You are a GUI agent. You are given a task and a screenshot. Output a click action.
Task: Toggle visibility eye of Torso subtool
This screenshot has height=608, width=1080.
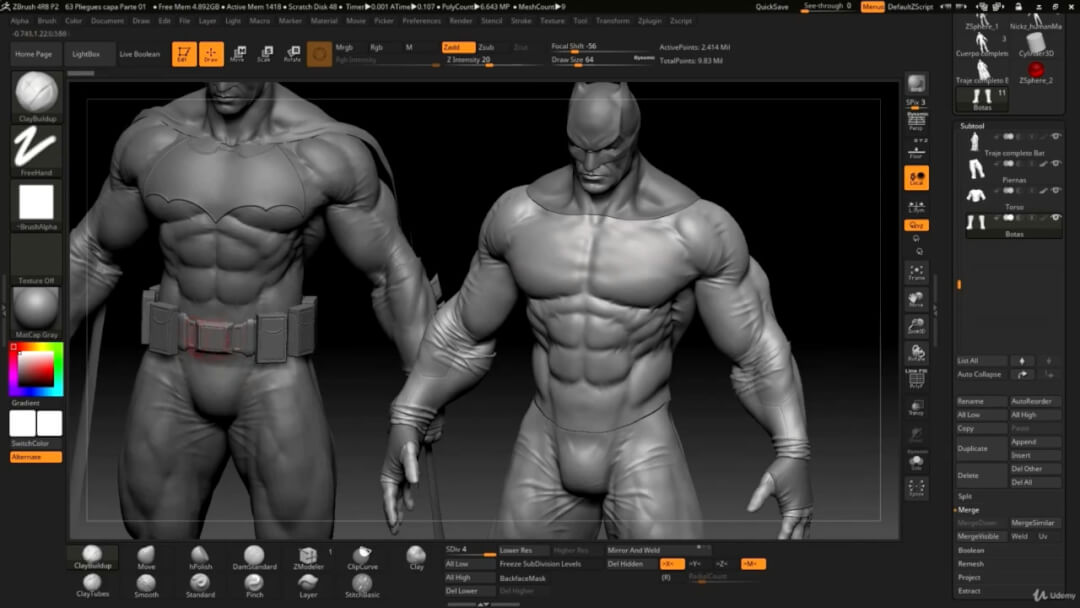(1056, 190)
